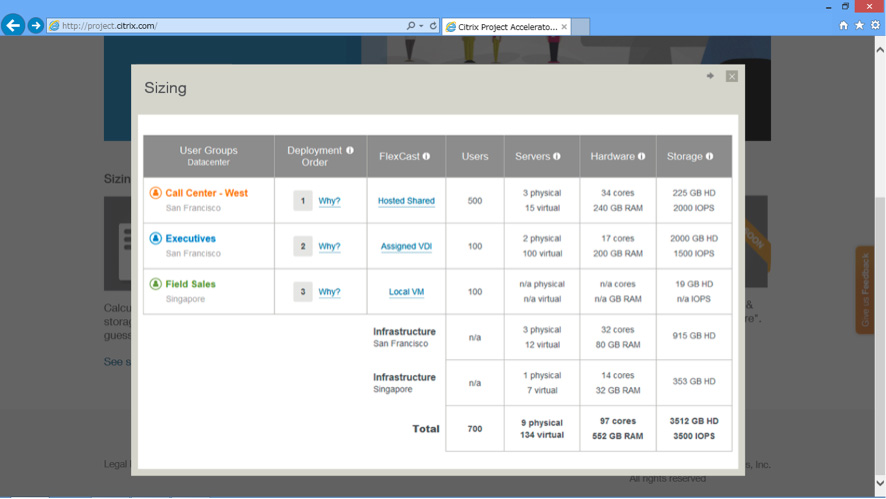Click the address bar search magnifier icon
886x499 pixels.
(411, 25)
